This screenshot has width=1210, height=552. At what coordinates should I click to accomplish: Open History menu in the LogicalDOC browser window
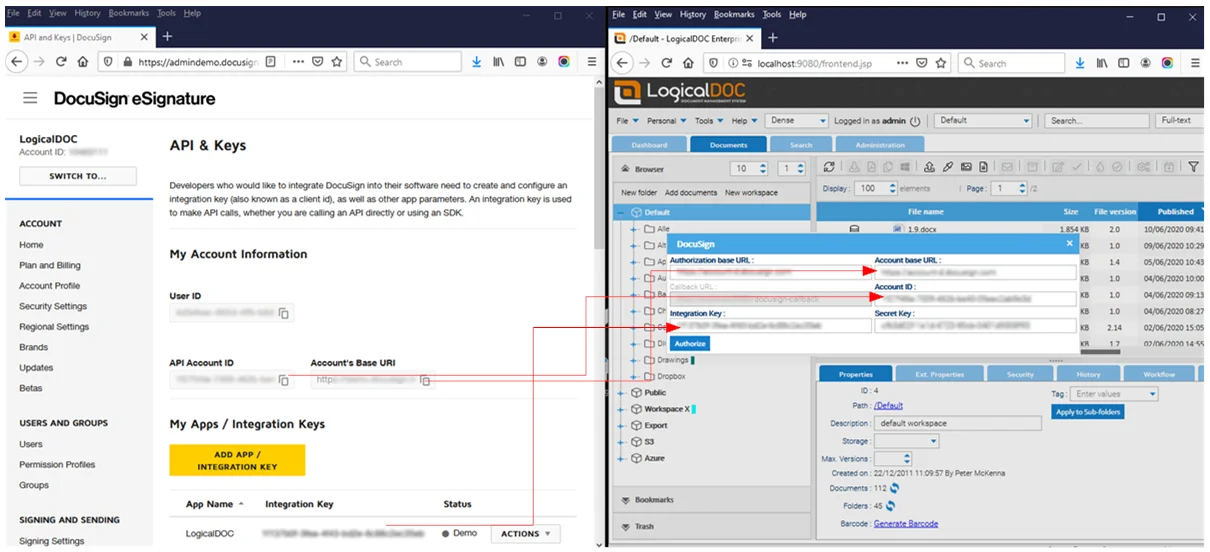pyautogui.click(x=693, y=15)
